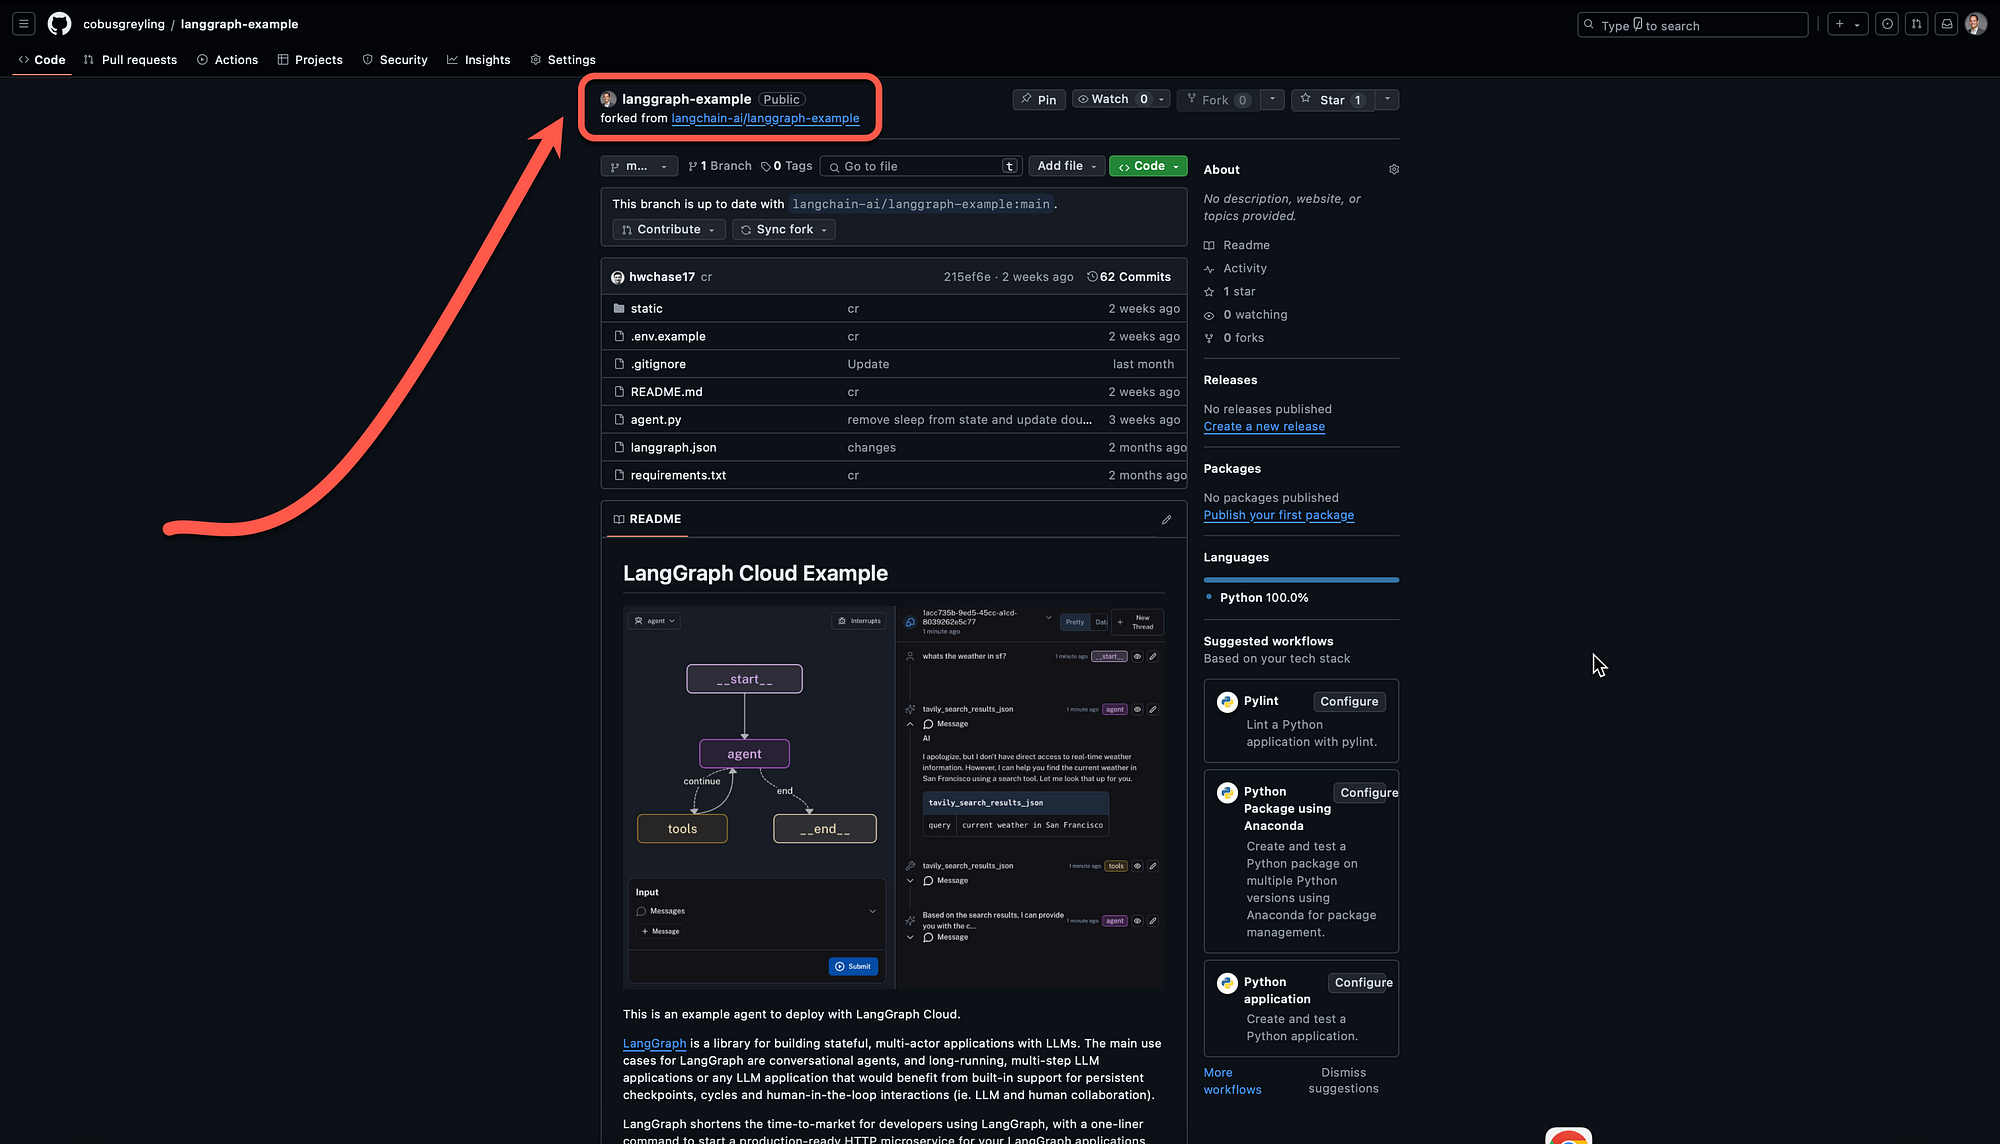This screenshot has width=2000, height=1144.
Task: Click hwchase17's avatar in the commit bar
Action: coord(617,276)
